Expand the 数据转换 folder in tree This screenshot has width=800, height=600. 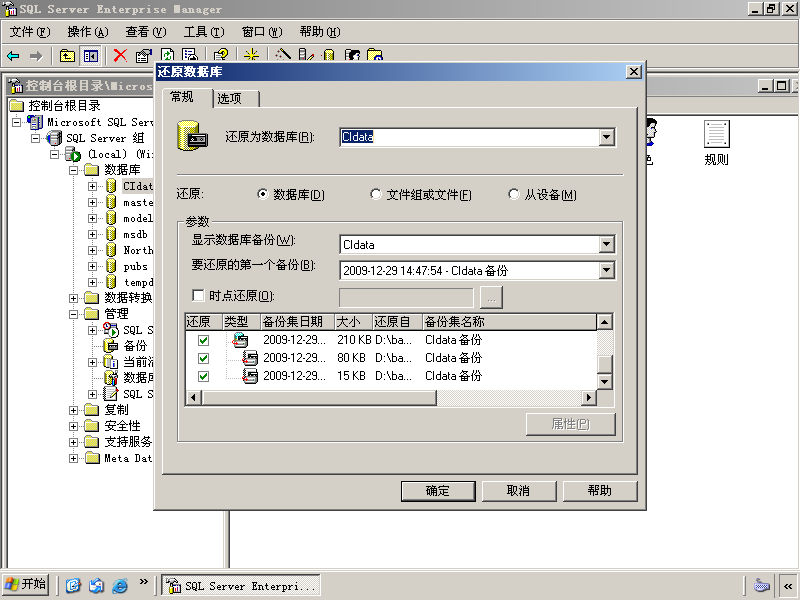click(x=73, y=298)
